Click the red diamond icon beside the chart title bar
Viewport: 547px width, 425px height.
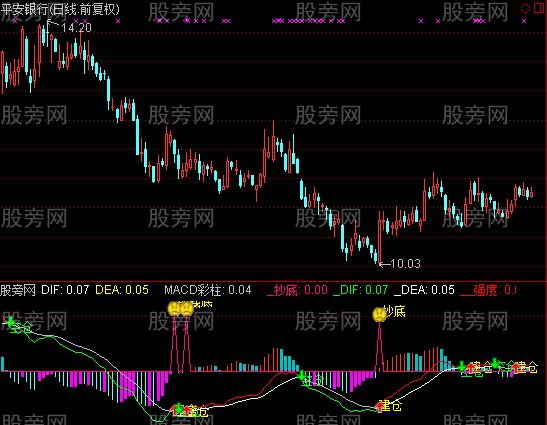click(525, 8)
